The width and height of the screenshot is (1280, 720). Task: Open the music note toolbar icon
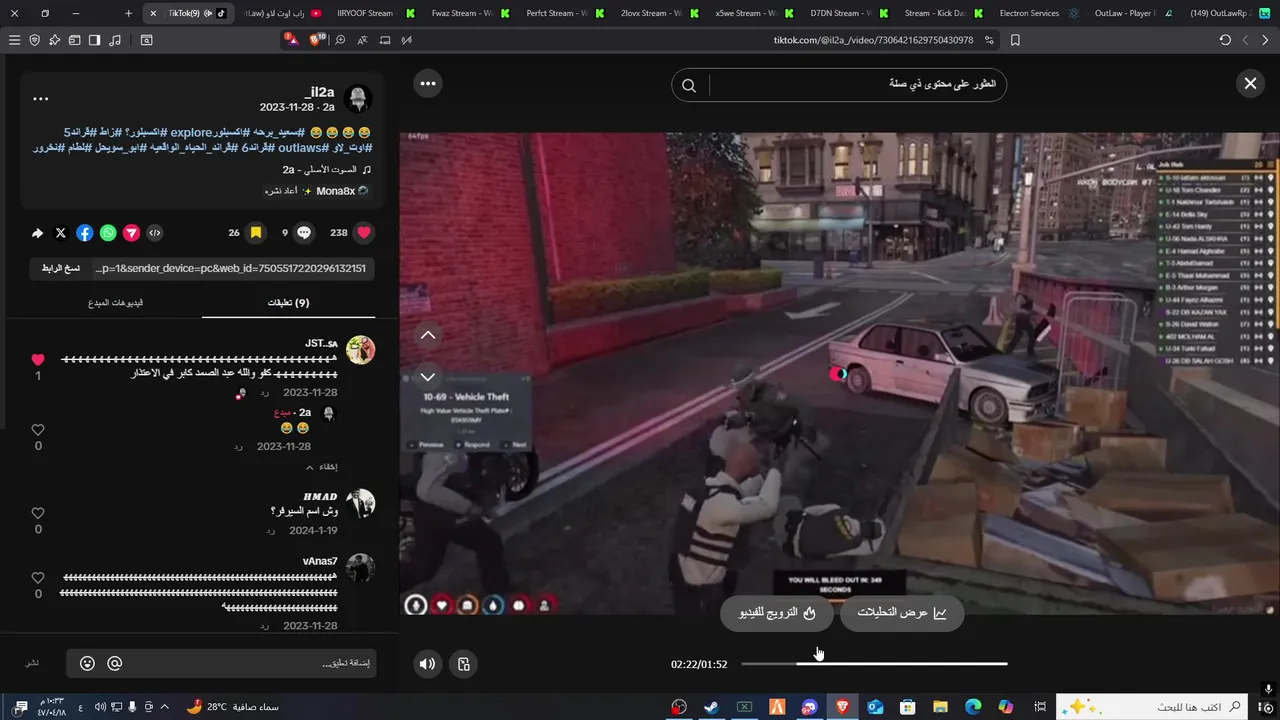115,40
